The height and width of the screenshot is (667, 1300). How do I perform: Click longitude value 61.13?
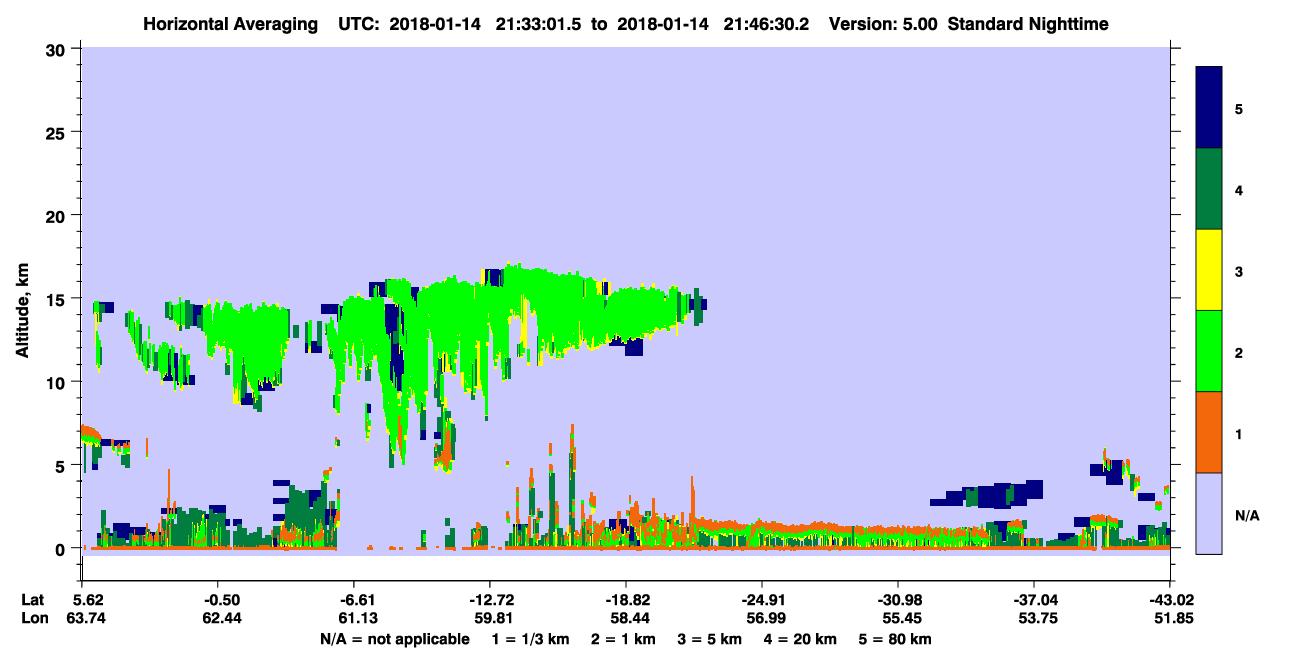click(x=356, y=618)
